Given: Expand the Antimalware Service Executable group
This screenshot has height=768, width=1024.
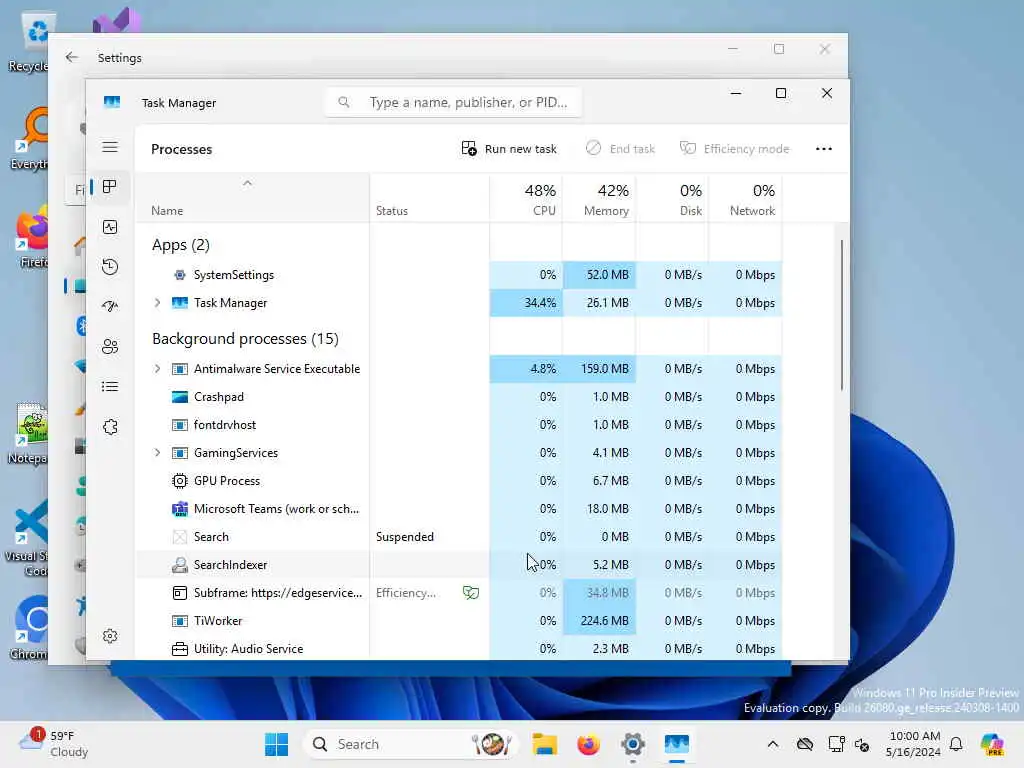Looking at the screenshot, I should tap(157, 369).
